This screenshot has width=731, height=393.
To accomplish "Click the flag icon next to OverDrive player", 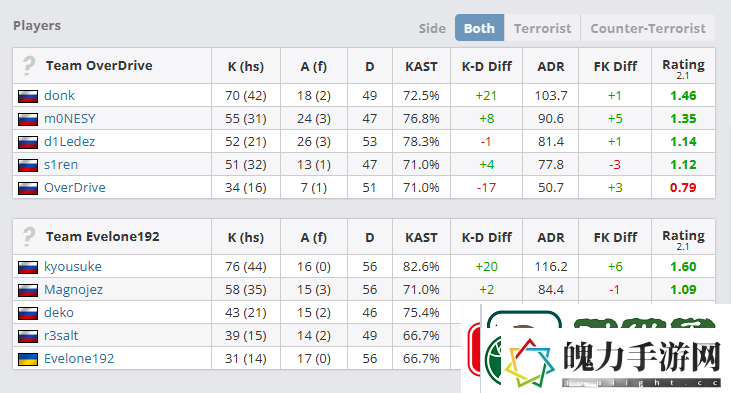I will [28, 188].
